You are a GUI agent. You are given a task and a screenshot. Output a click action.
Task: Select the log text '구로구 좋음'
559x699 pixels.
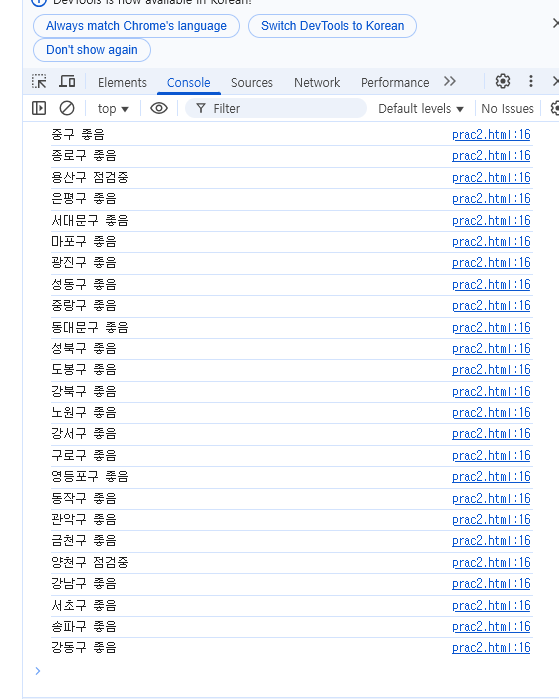point(84,455)
